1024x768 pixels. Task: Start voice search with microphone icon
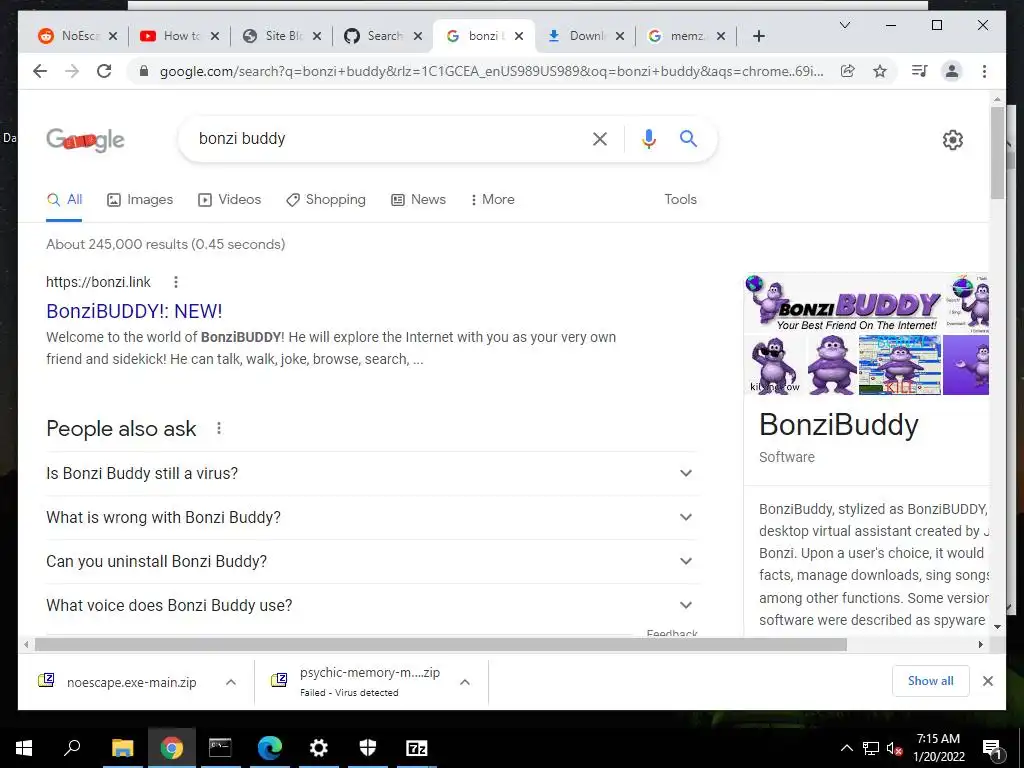[648, 138]
